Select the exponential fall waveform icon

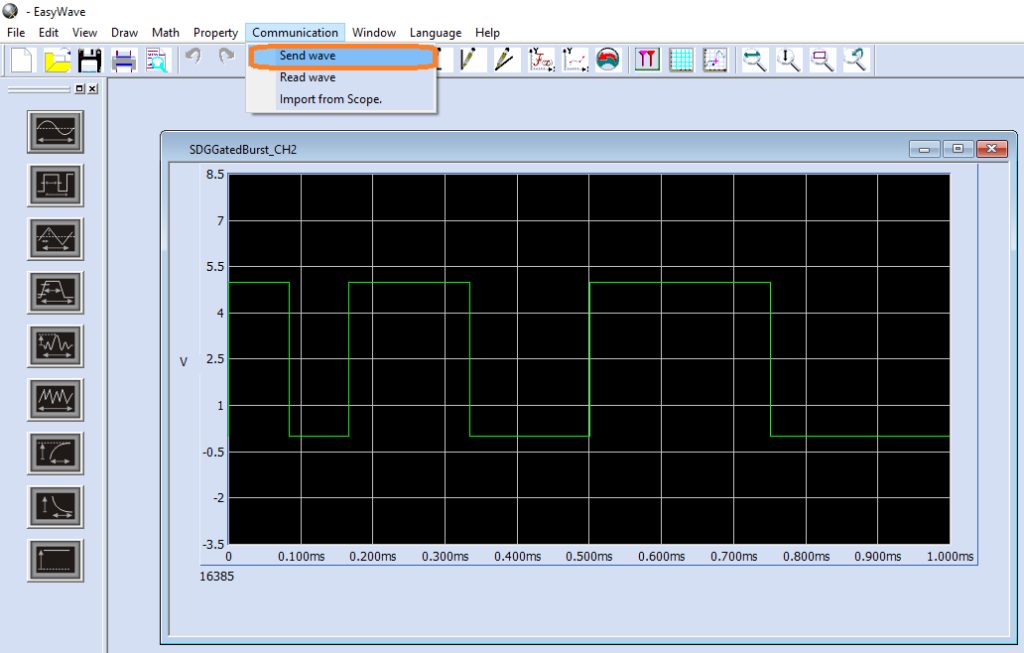tap(54, 506)
